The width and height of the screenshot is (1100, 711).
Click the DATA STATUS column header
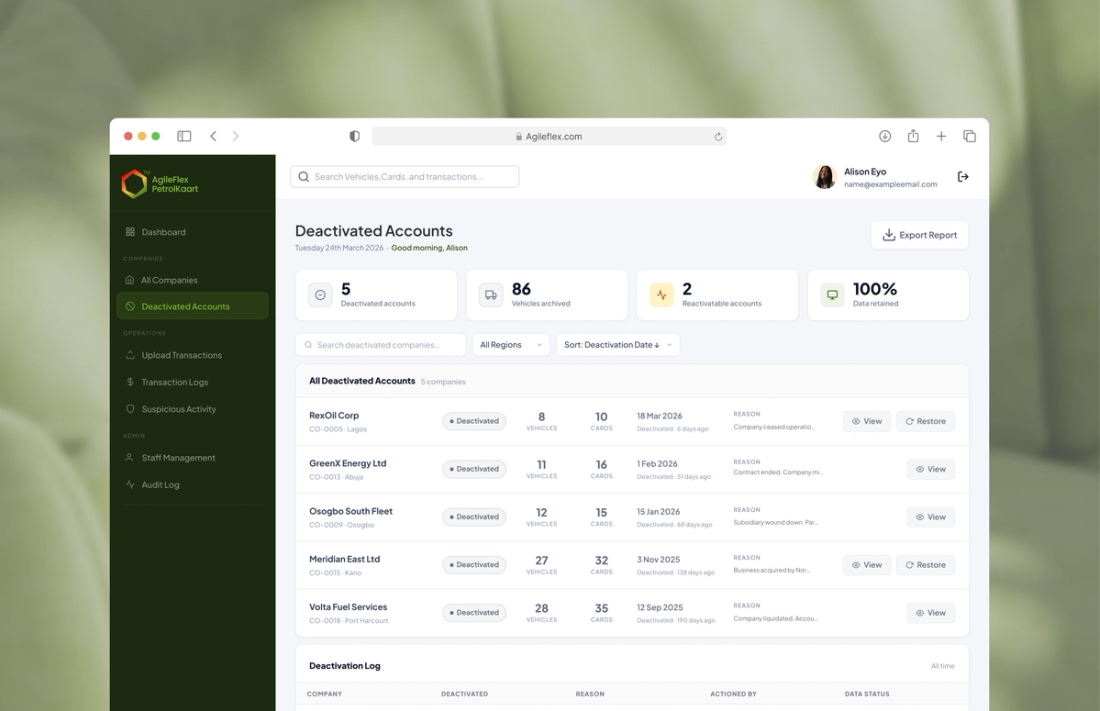[x=867, y=693]
